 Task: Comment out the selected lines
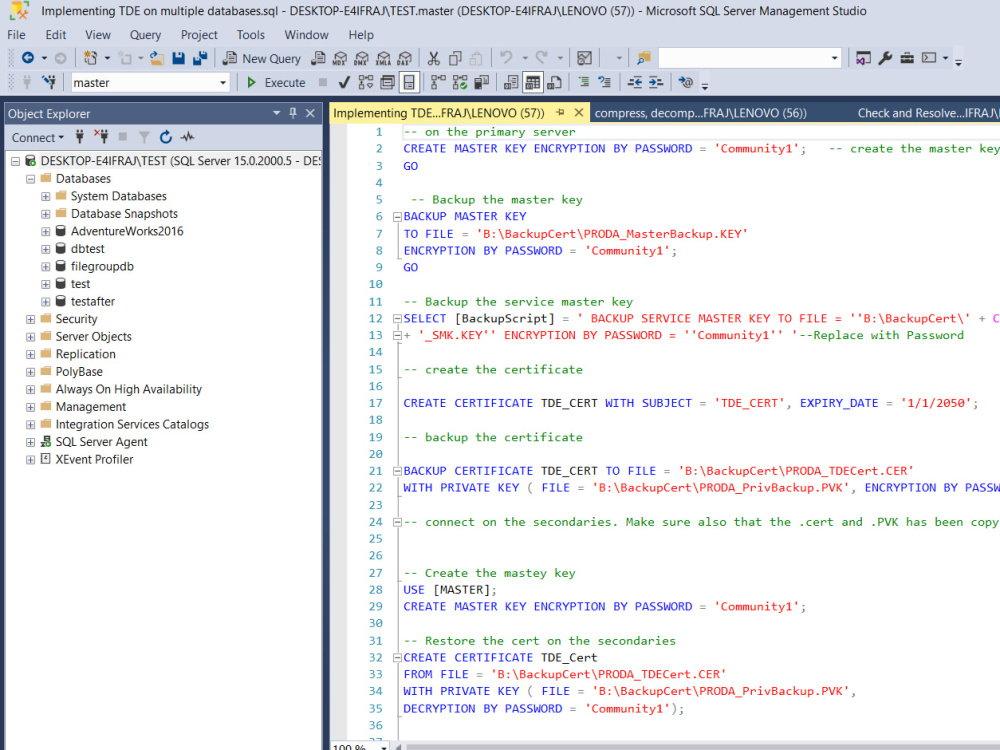[584, 82]
